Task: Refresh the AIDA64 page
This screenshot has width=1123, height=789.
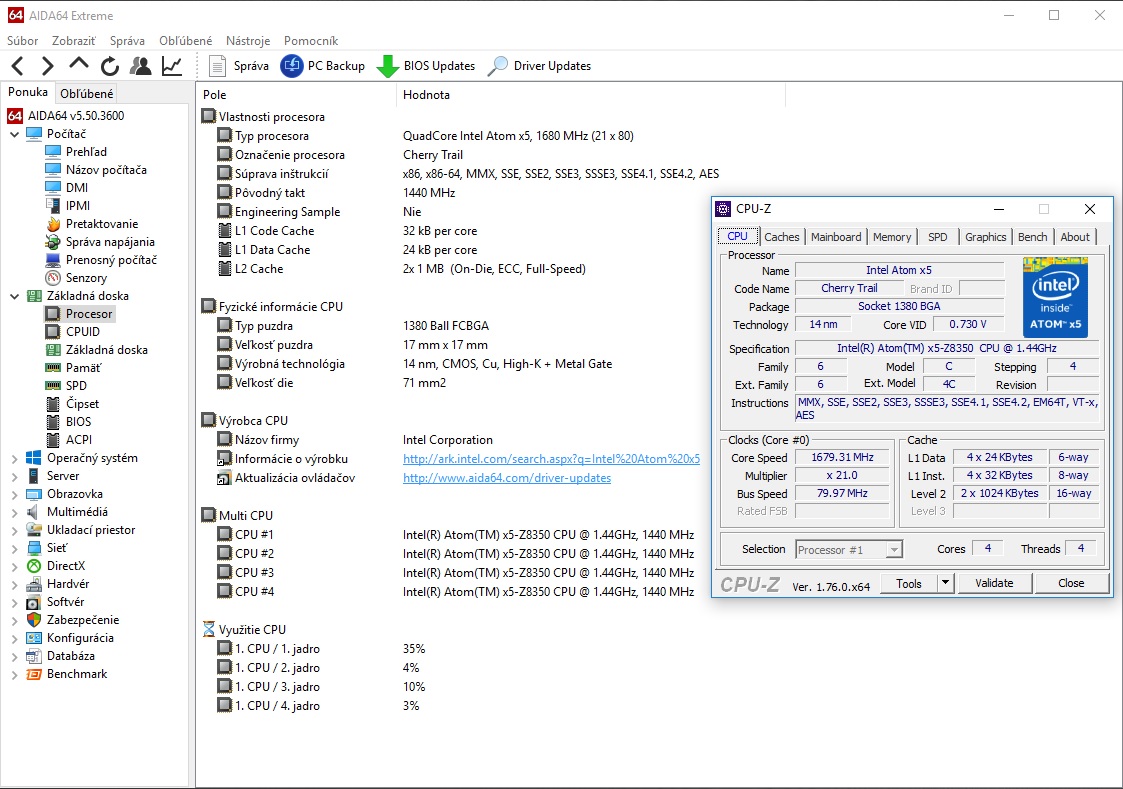Action: [110, 66]
